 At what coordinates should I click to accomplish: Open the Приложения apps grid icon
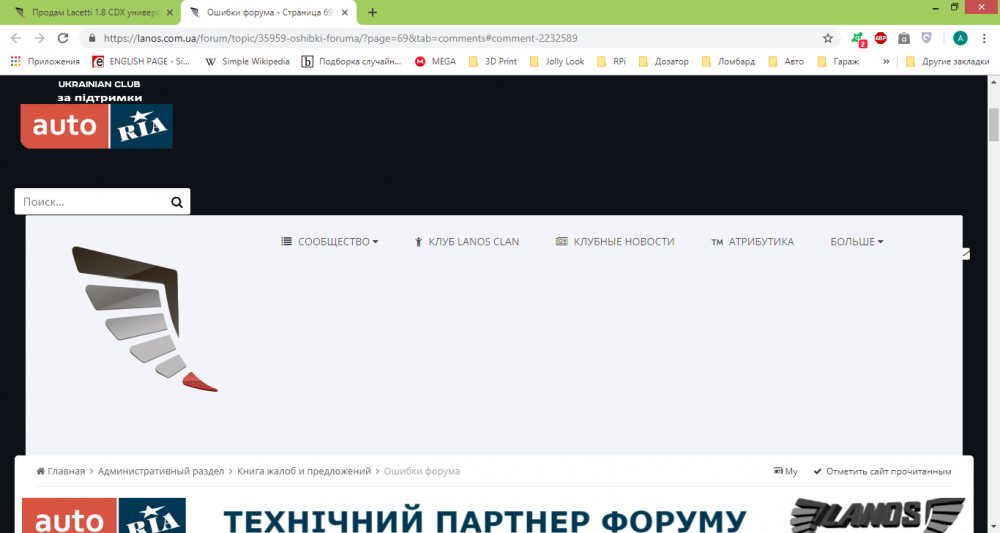point(15,61)
